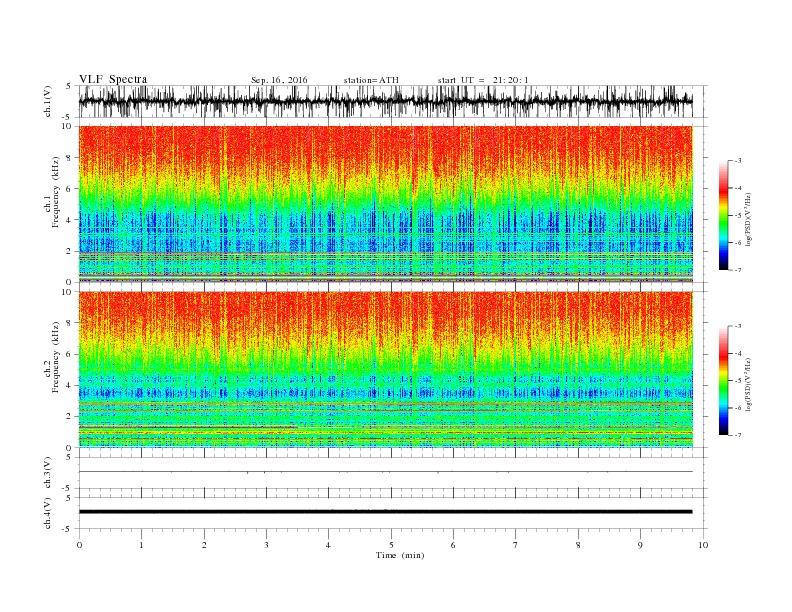Click the "station=ATH" header label
Image resolution: width=792 pixels, height=612 pixels.
click(371, 80)
